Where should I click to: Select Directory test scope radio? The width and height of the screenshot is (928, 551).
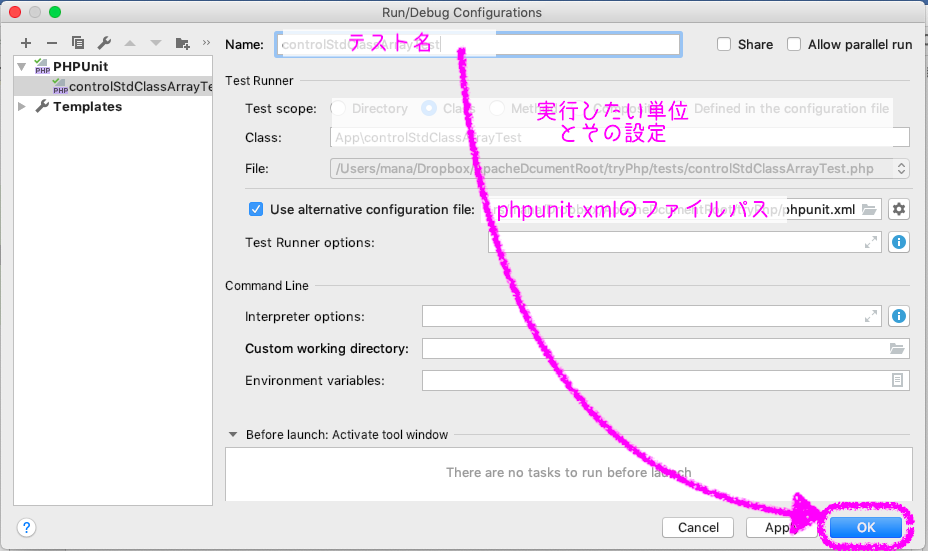point(338,108)
